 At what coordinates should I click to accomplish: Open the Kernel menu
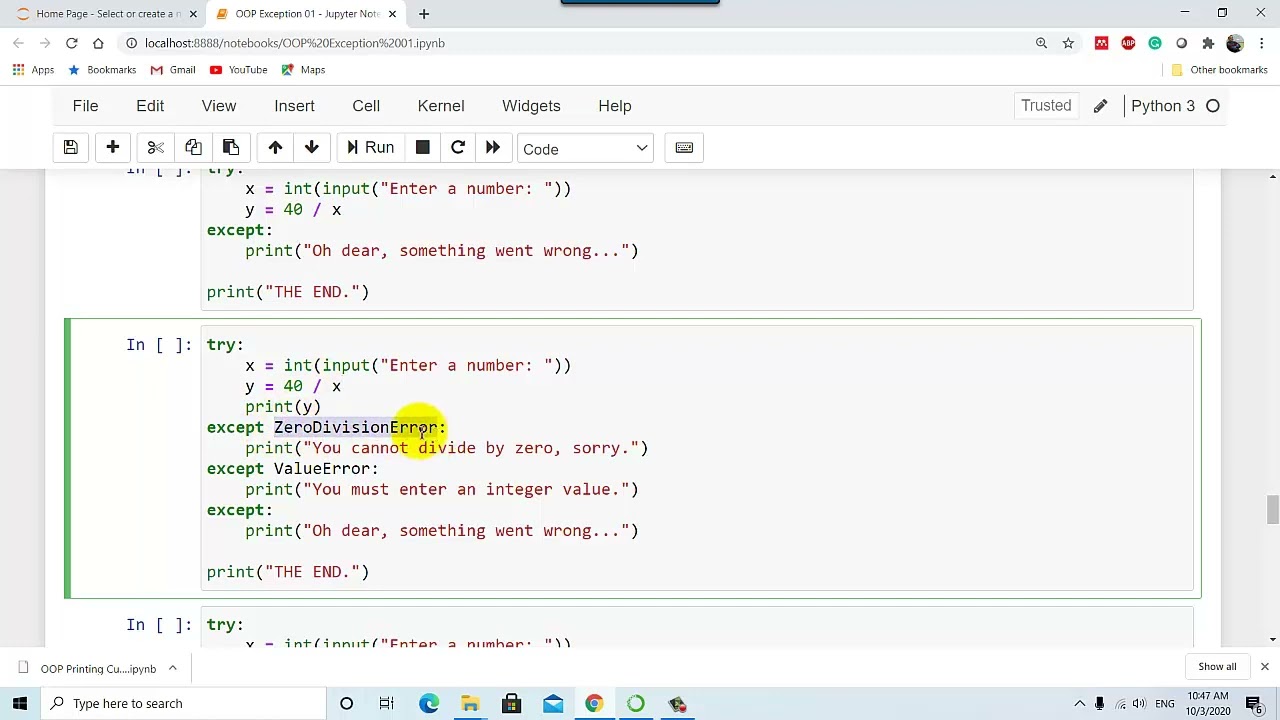[x=441, y=106]
